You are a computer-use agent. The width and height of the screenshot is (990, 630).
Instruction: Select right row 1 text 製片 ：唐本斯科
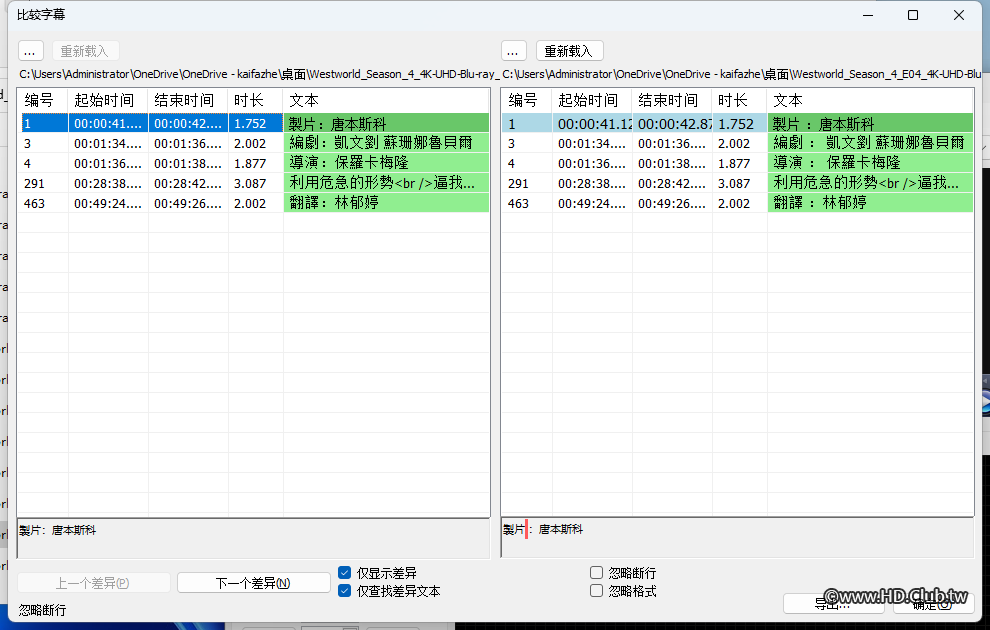871,123
